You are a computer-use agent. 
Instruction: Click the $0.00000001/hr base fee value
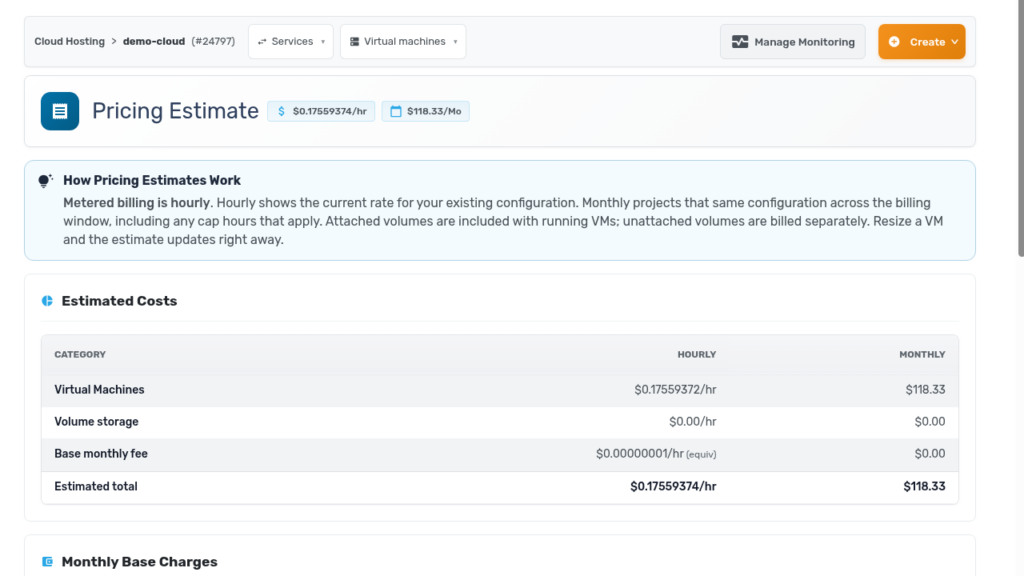[x=656, y=454]
